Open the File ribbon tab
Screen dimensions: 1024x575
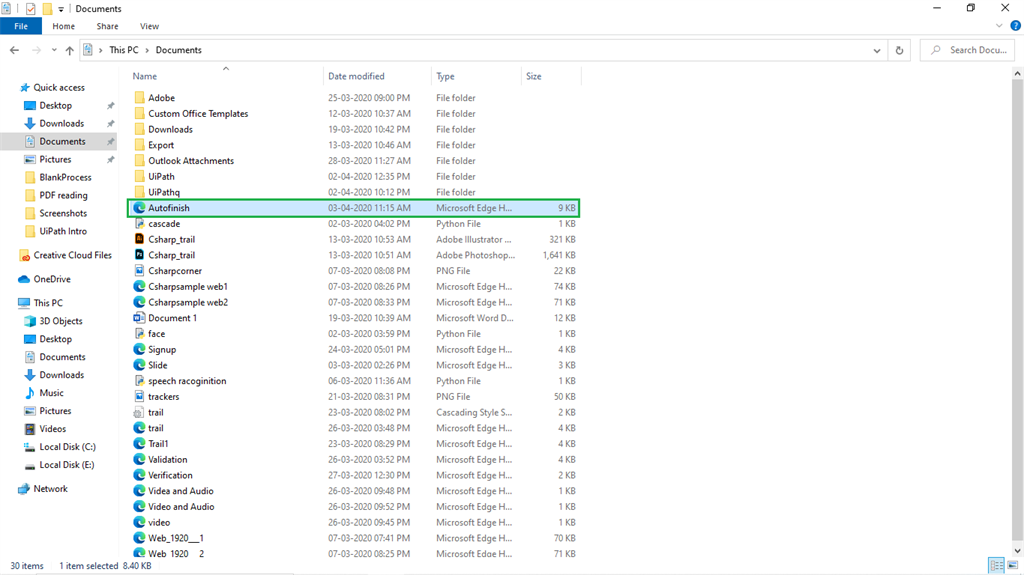[x=21, y=26]
